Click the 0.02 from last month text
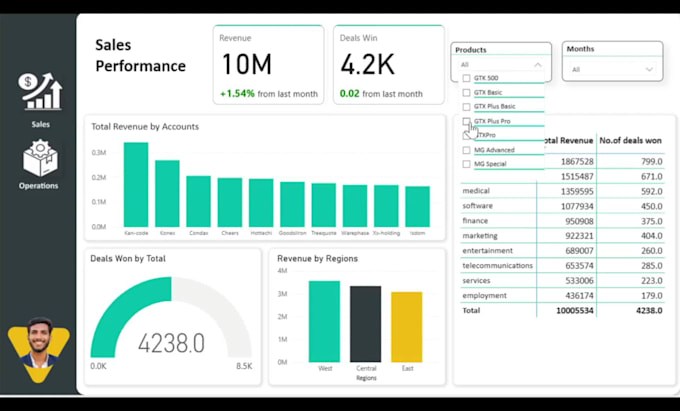This screenshot has height=411, width=680. pyautogui.click(x=381, y=94)
